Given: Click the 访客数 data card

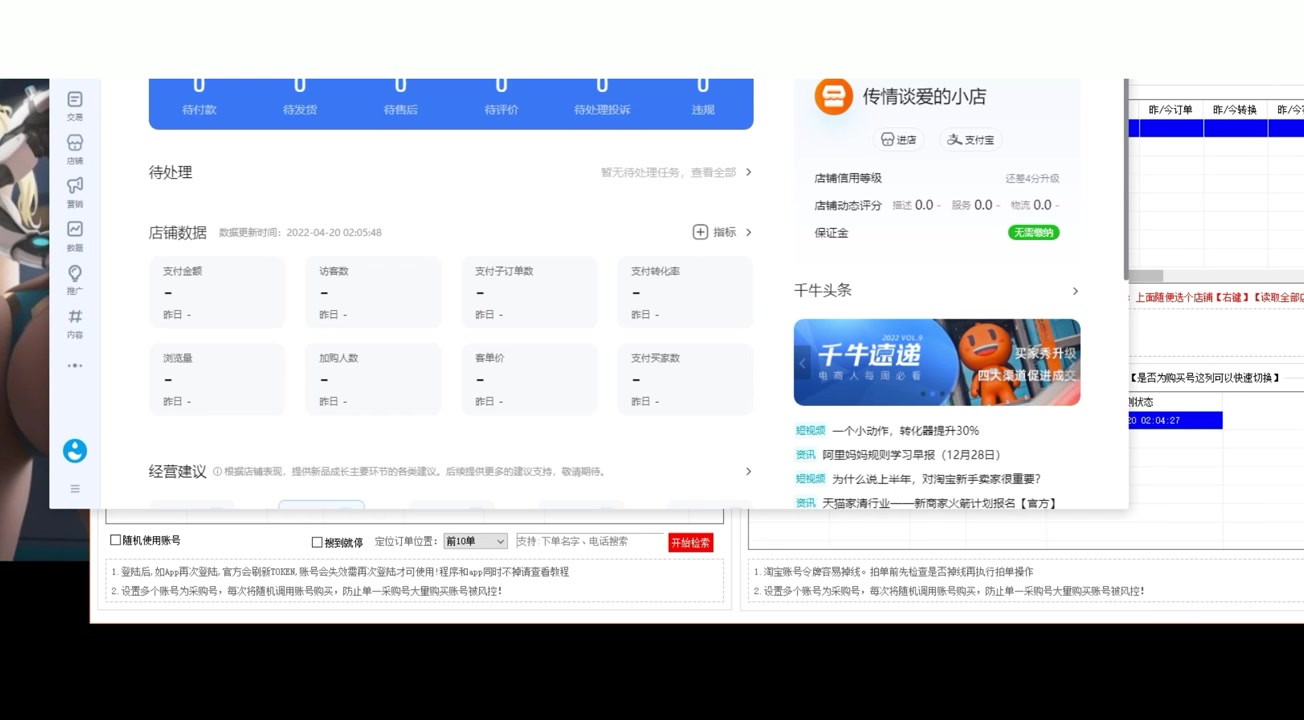Looking at the screenshot, I should 373,292.
